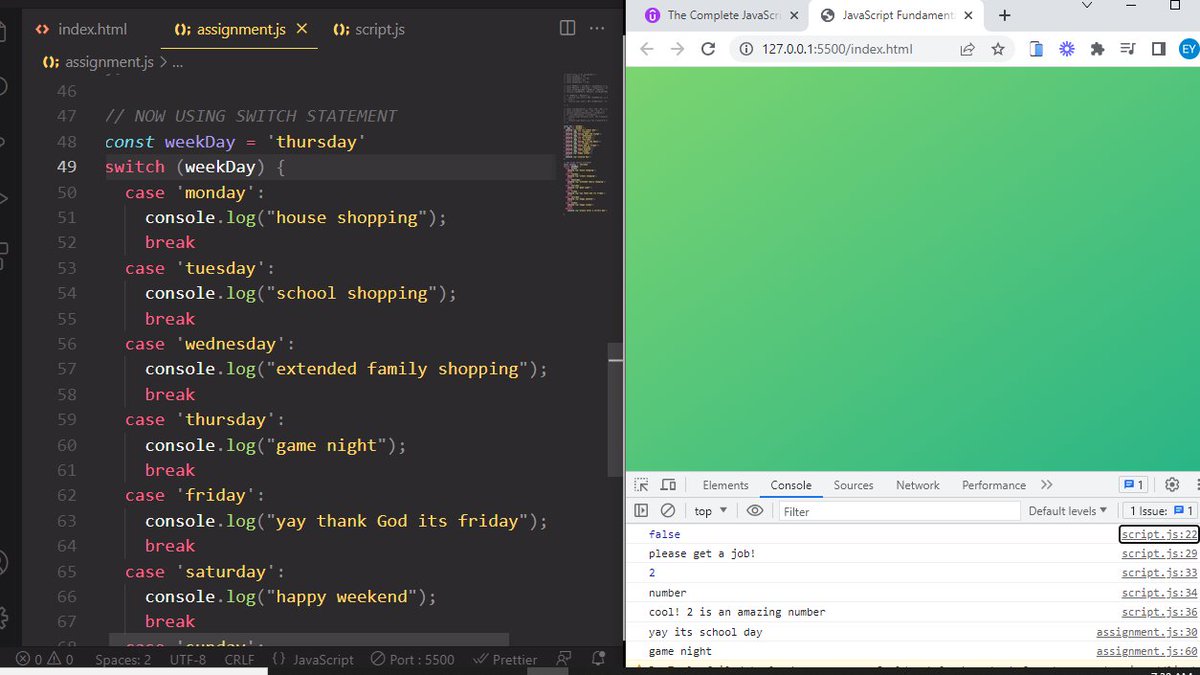Open the Elements DevTools tab
This screenshot has width=1200, height=675.
click(x=725, y=485)
